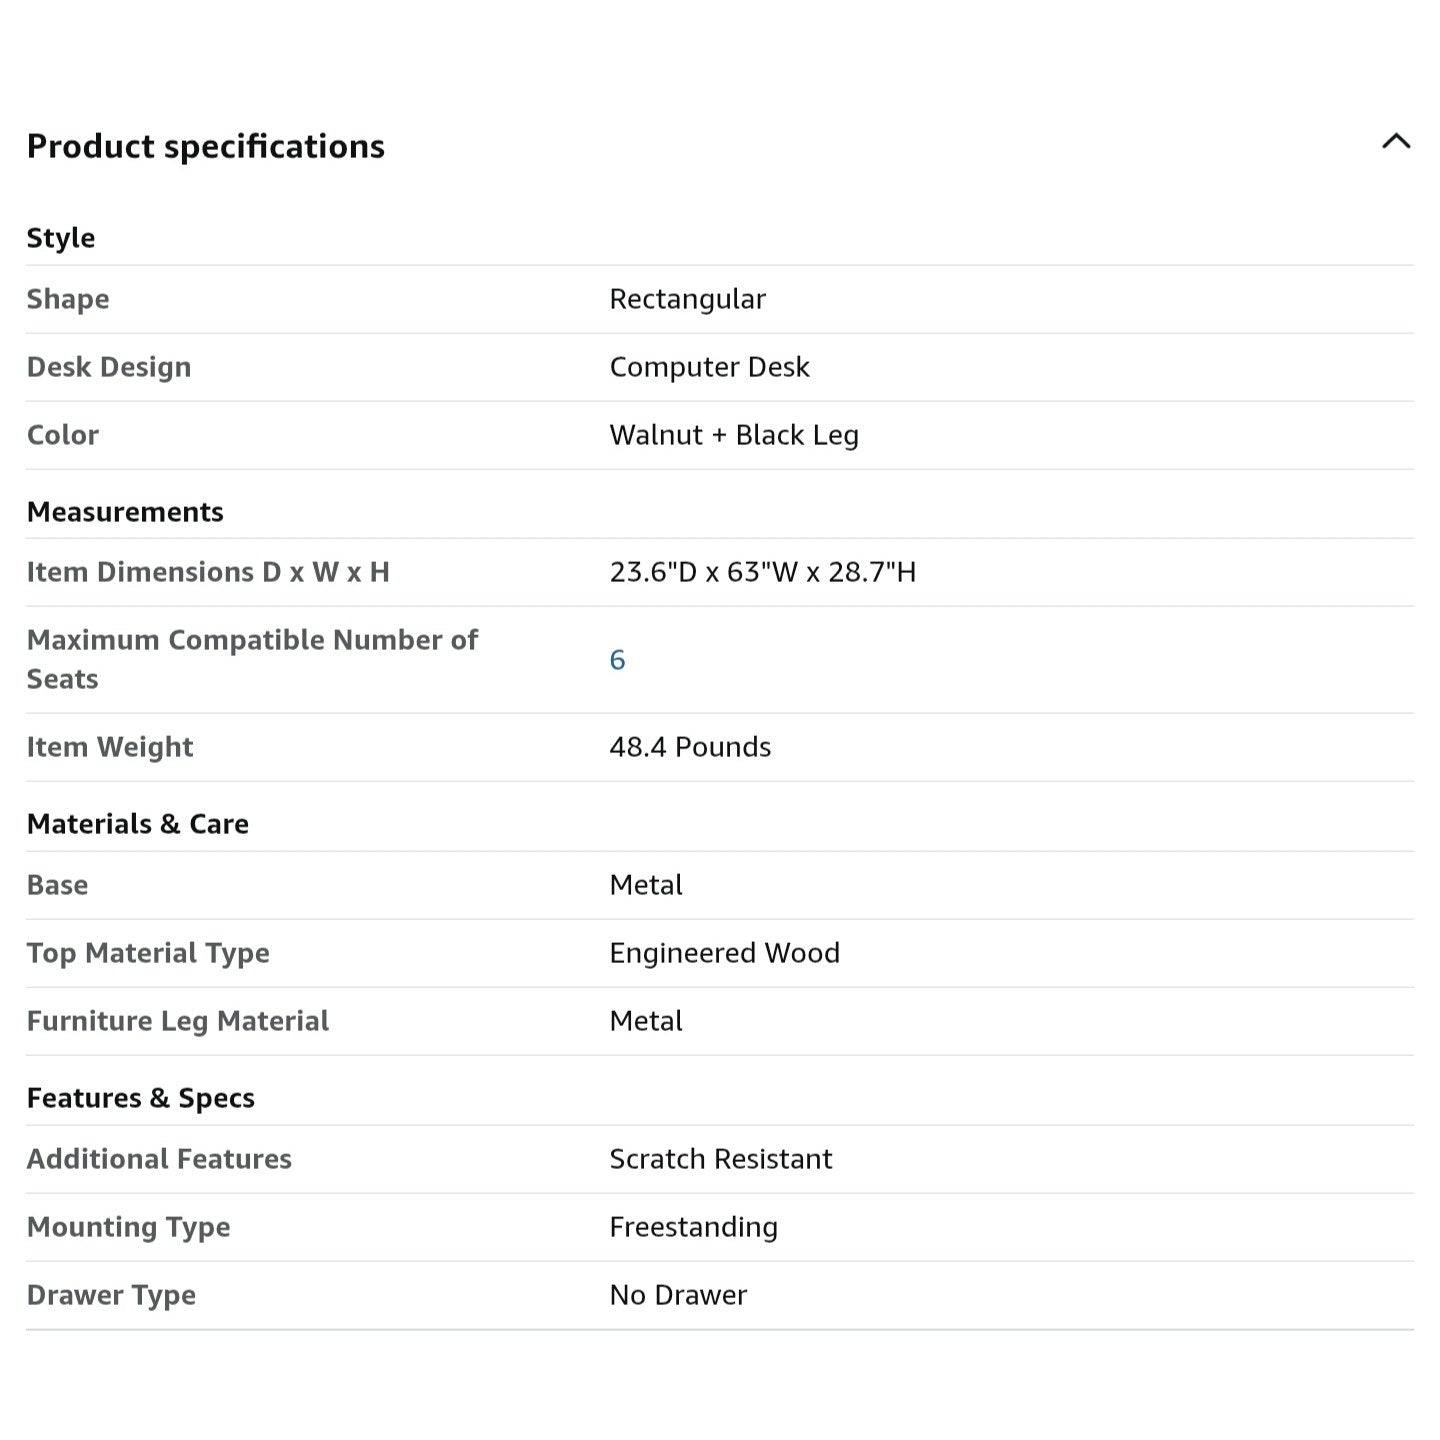Select the Product specifications heading

206,147
